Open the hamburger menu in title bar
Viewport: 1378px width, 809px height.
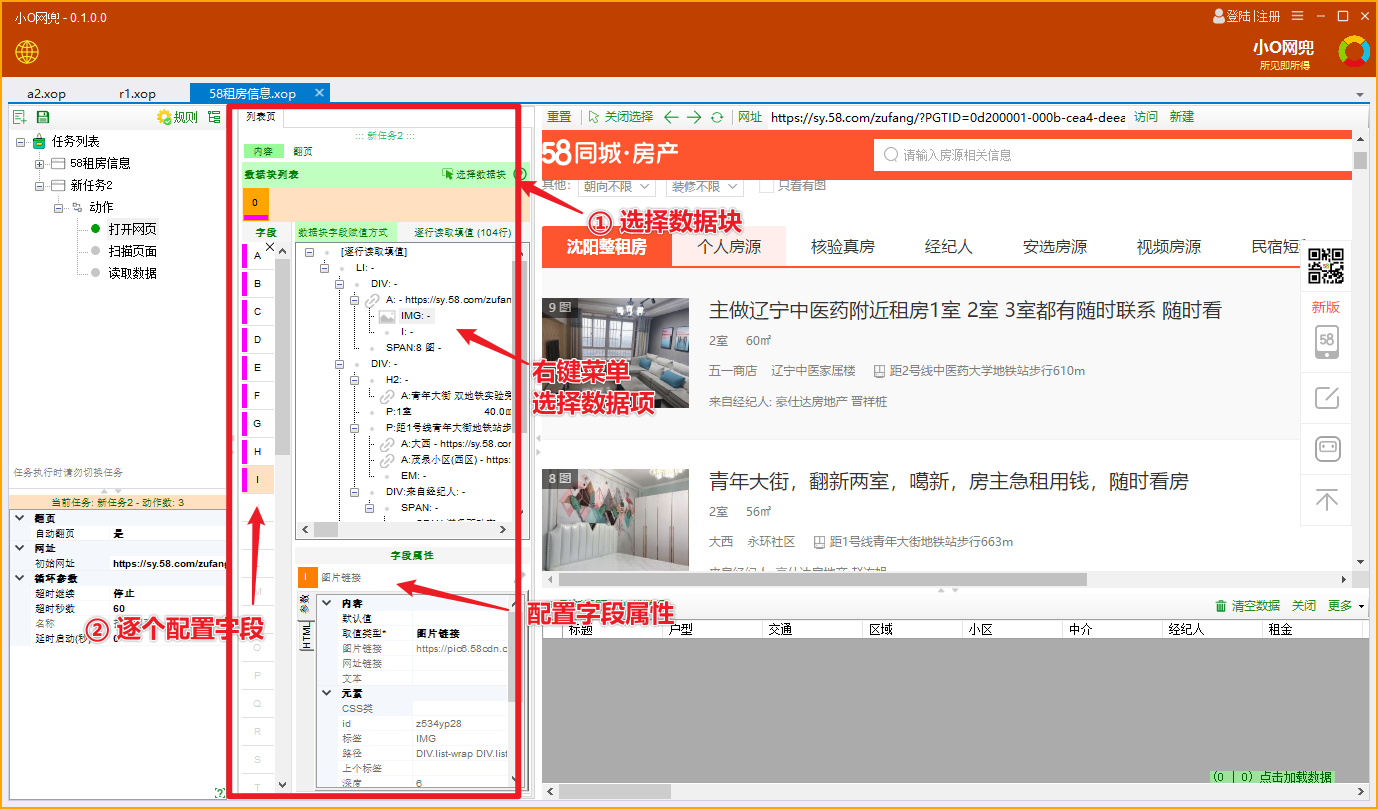[x=1297, y=16]
